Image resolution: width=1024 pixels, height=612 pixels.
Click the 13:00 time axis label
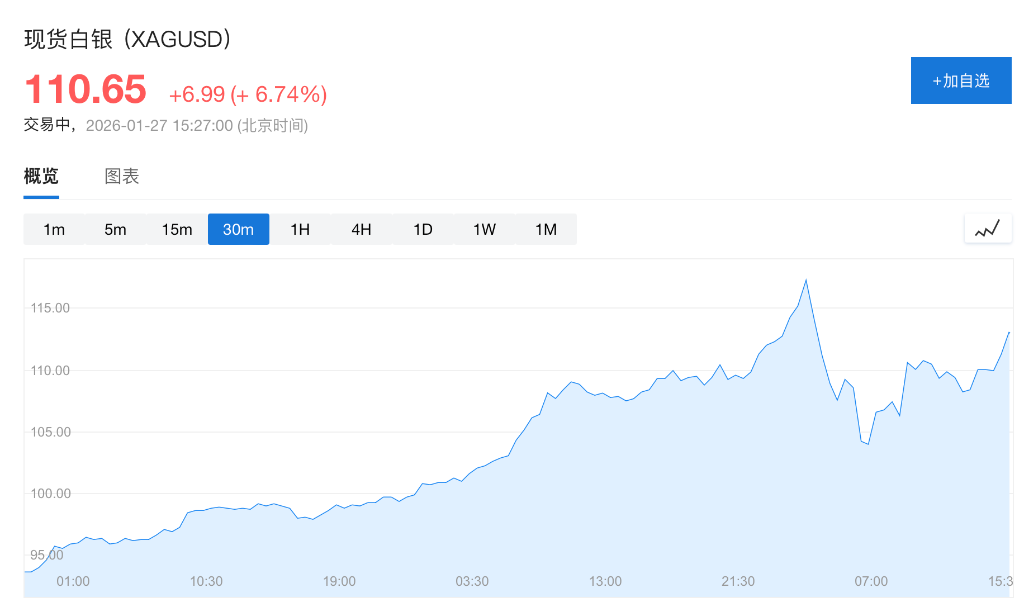[605, 581]
